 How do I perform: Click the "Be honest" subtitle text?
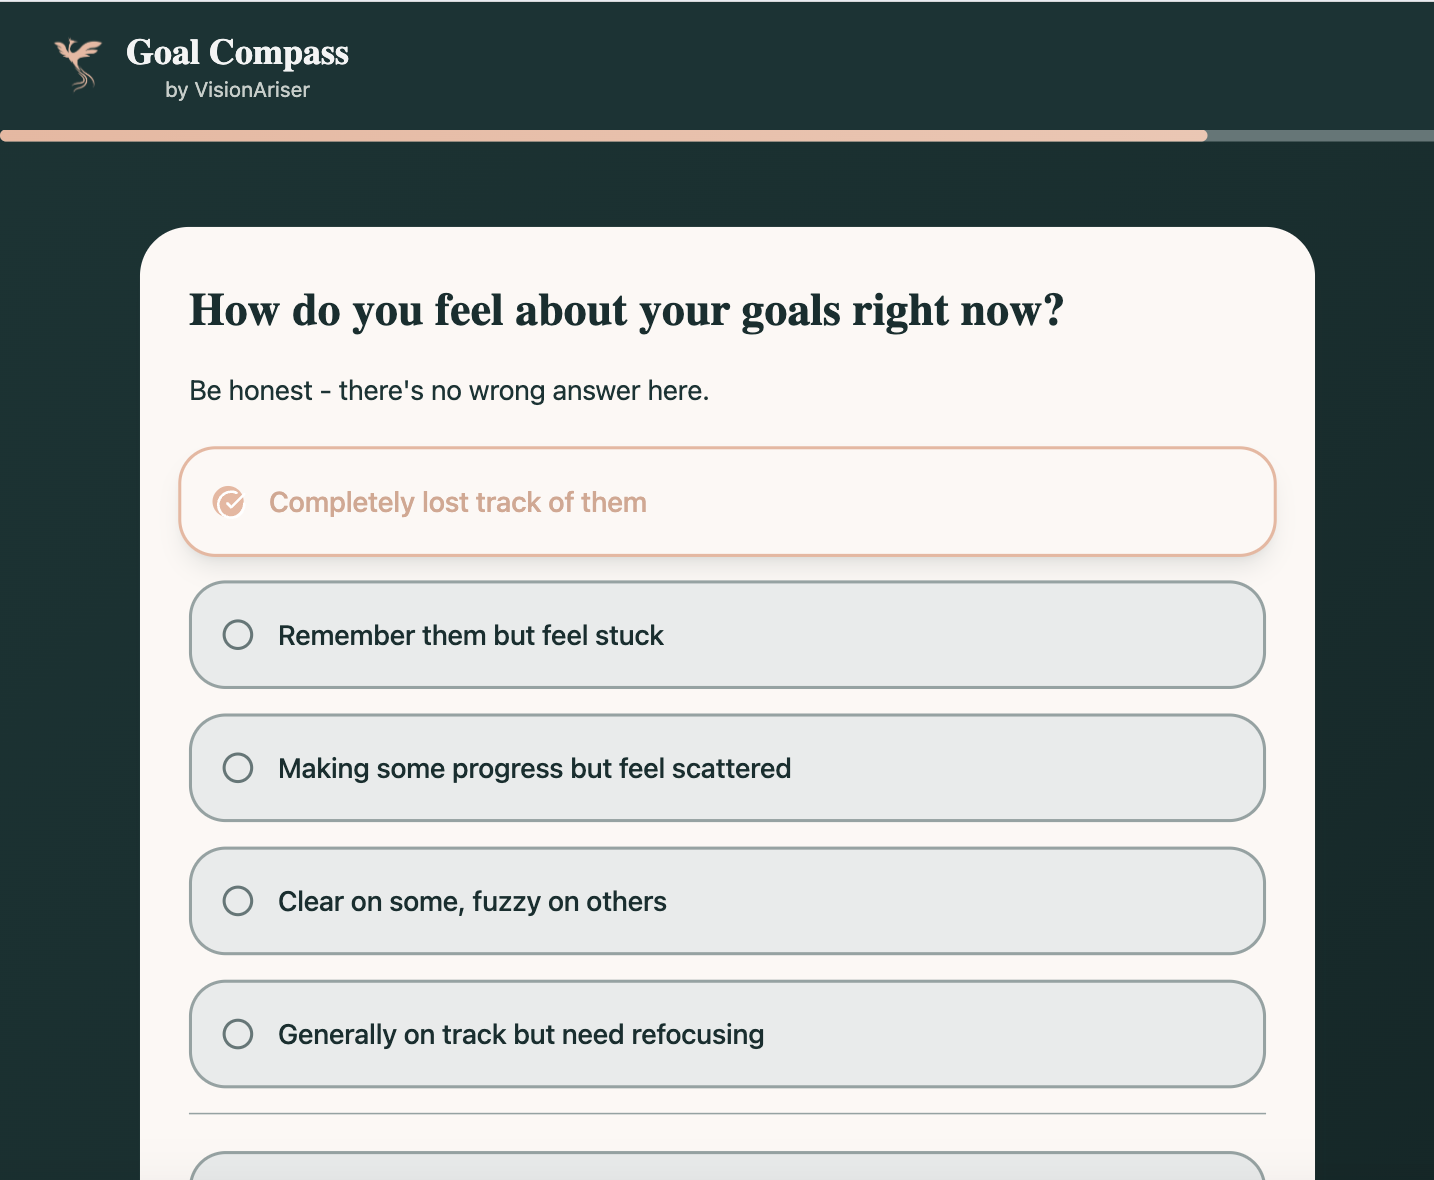(x=449, y=391)
